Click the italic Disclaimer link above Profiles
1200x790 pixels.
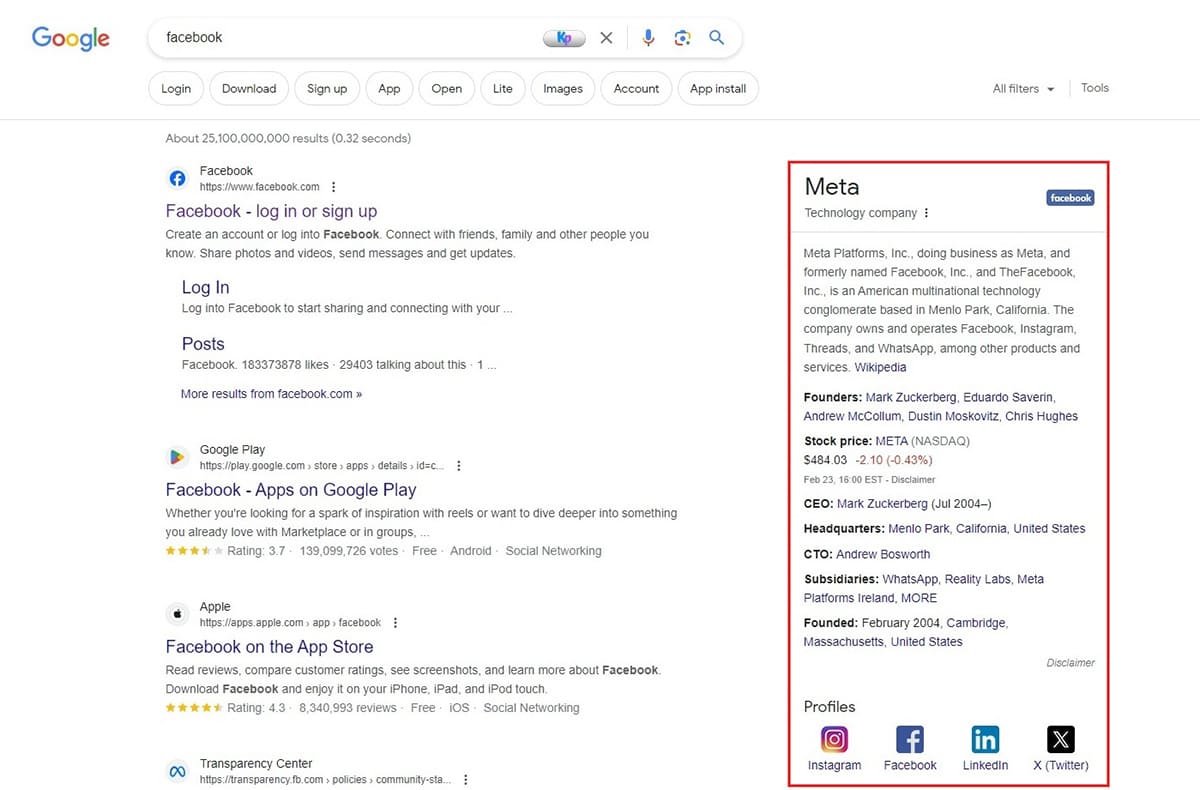1070,663
